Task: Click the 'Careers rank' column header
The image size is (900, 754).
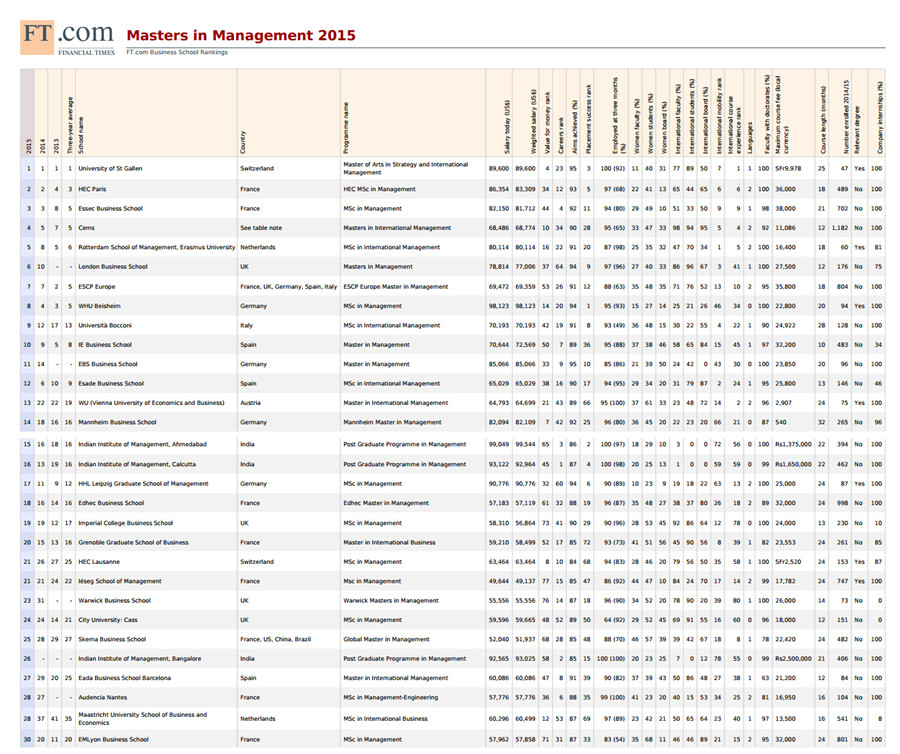Action: 561,135
